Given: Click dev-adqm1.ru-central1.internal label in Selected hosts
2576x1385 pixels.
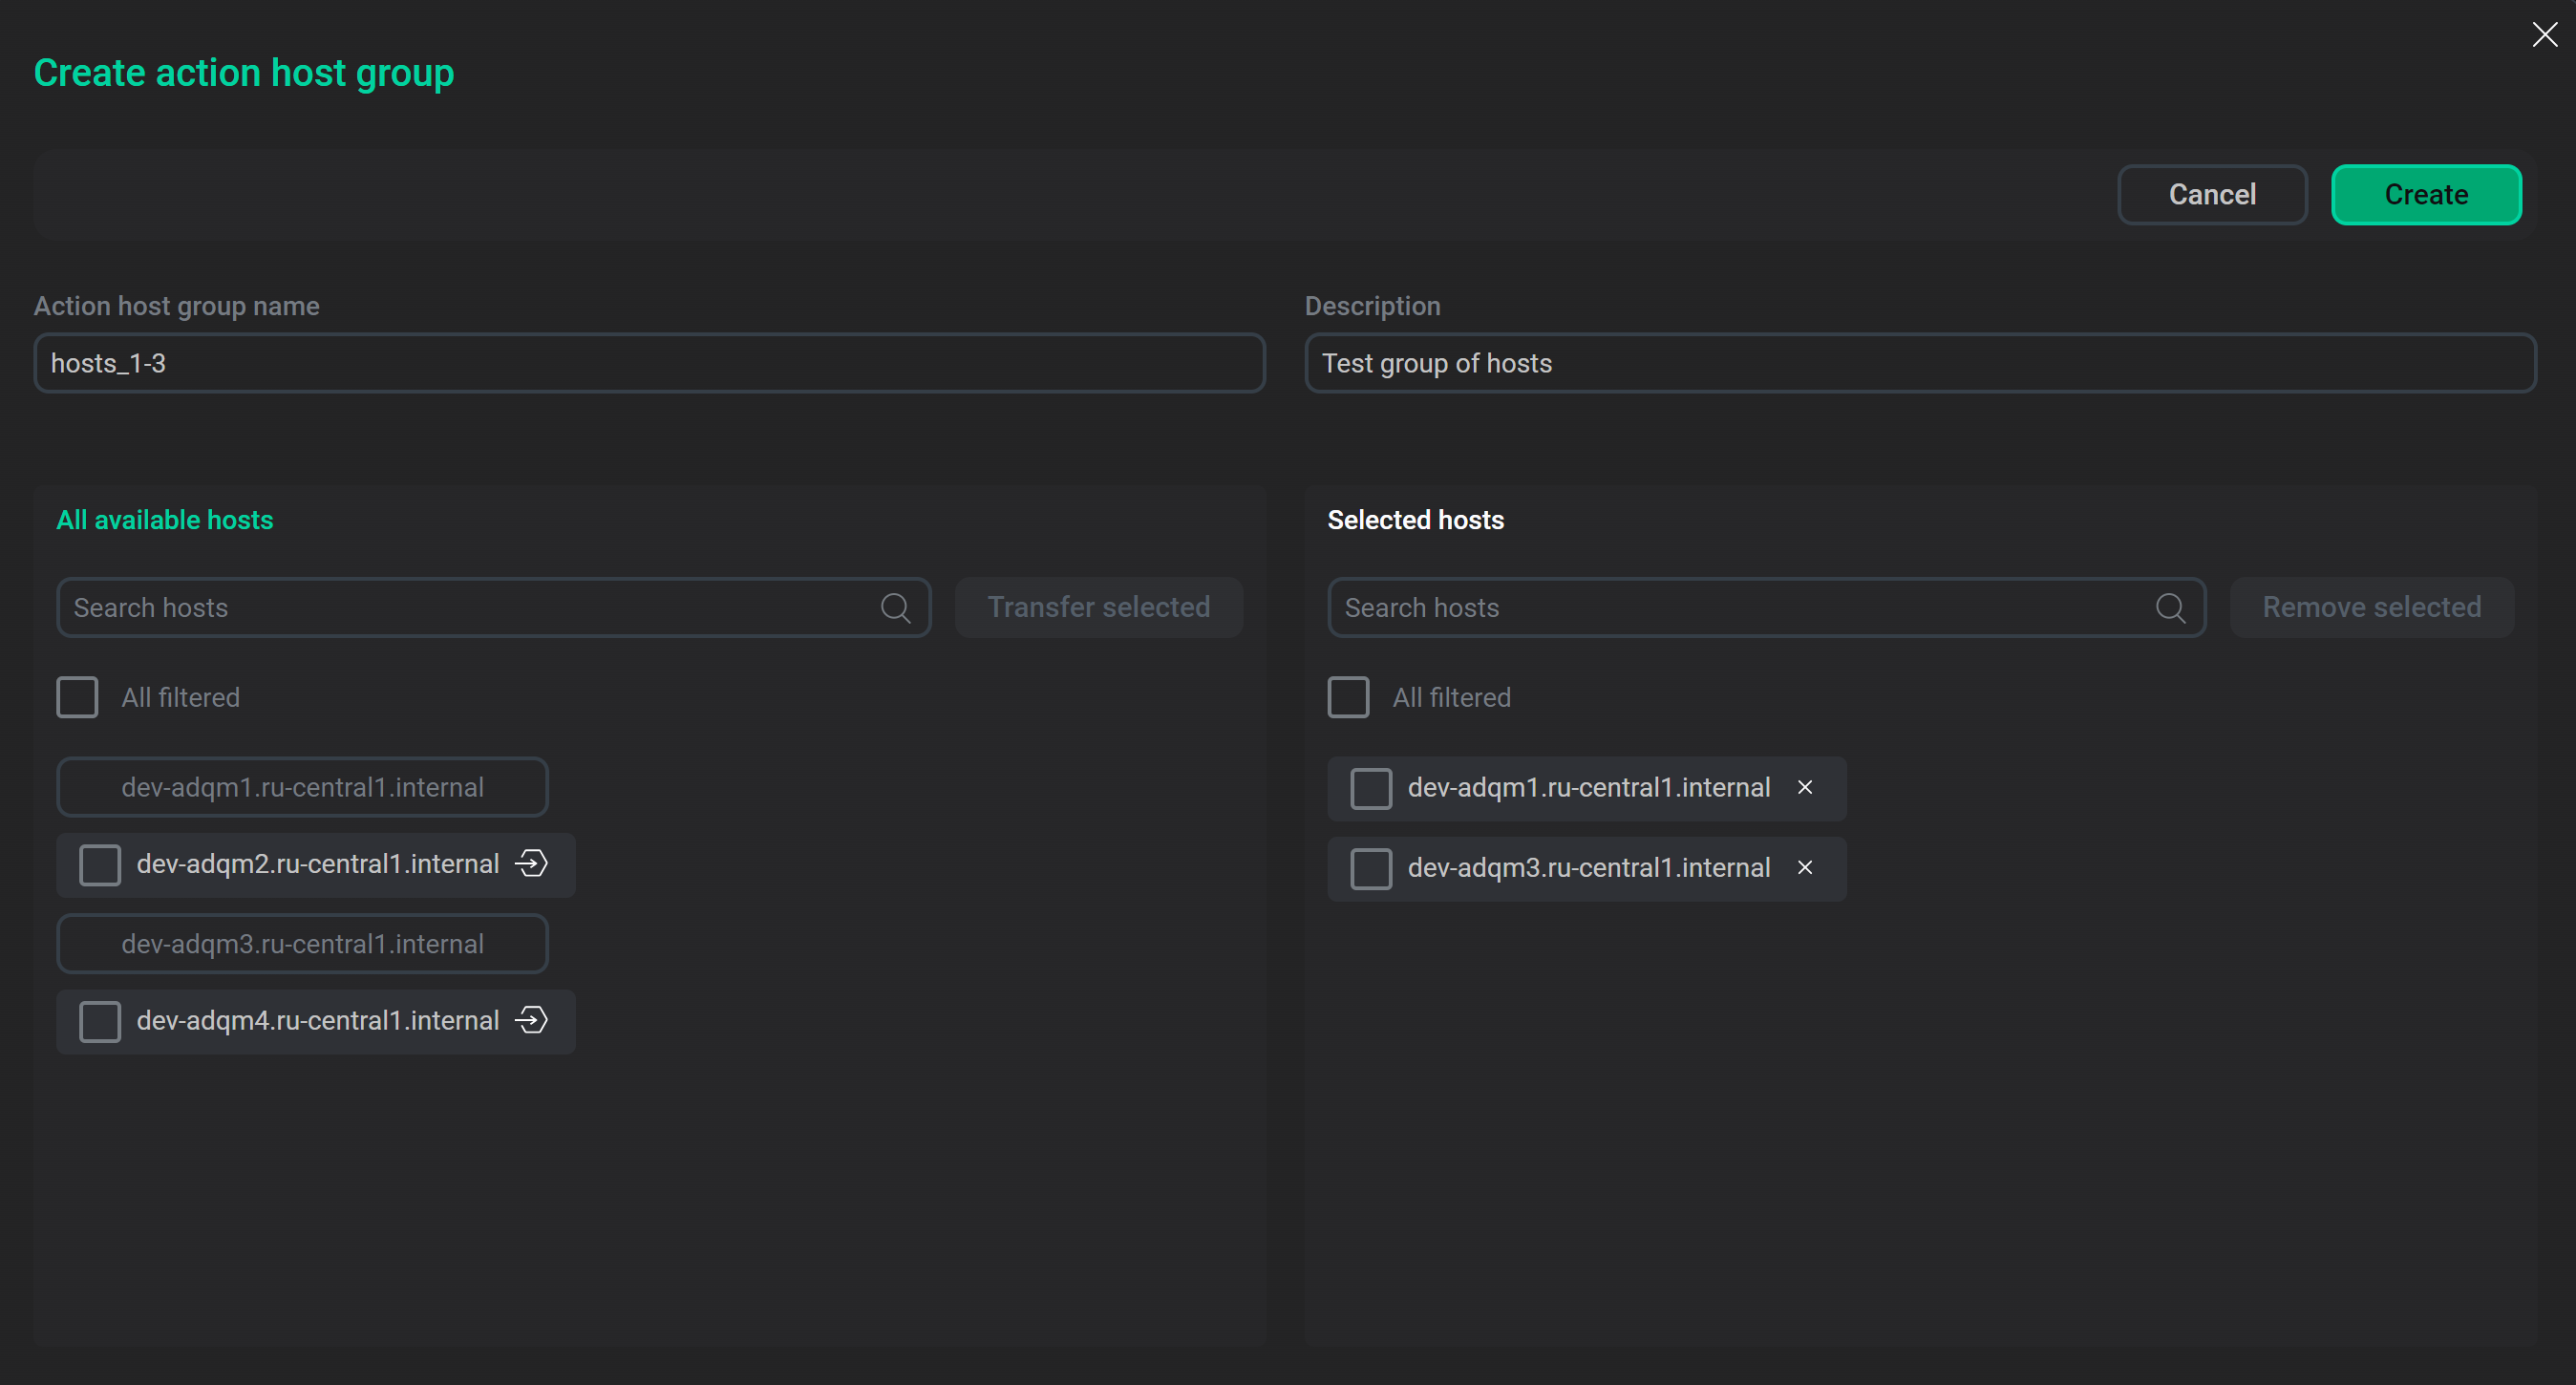Looking at the screenshot, I should click(1589, 787).
